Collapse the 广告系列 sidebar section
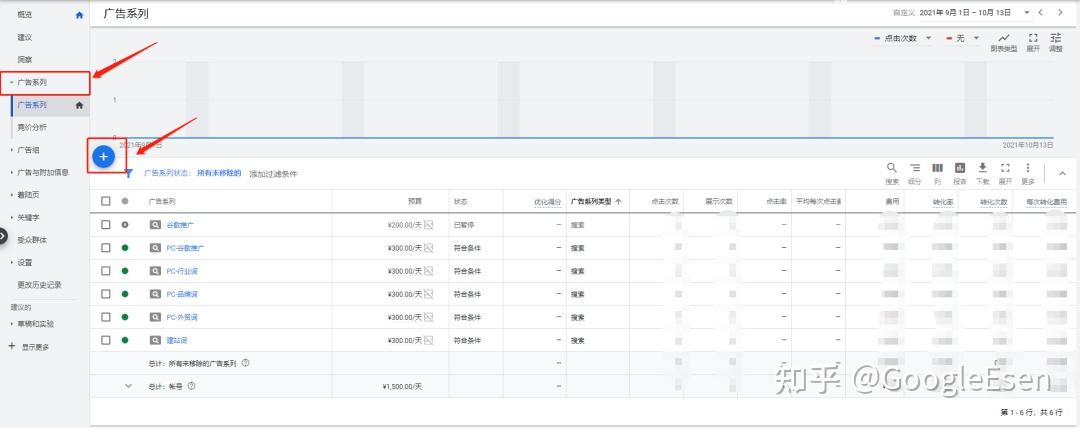Viewport: 1080px width, 428px height. (x=12, y=83)
